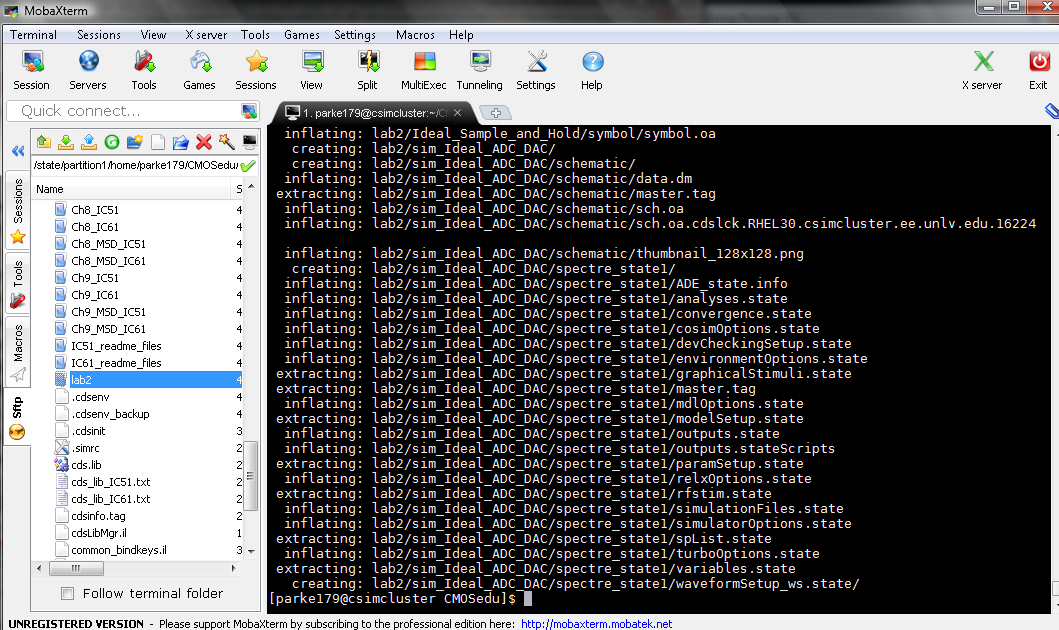
Task: Select the Ch8_IC51 folder
Action: (x=95, y=210)
